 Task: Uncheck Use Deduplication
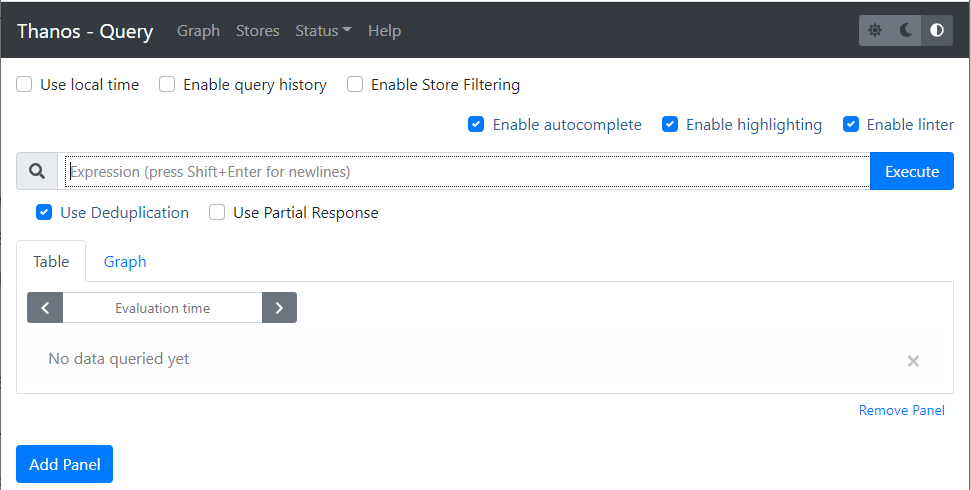pyautogui.click(x=44, y=213)
